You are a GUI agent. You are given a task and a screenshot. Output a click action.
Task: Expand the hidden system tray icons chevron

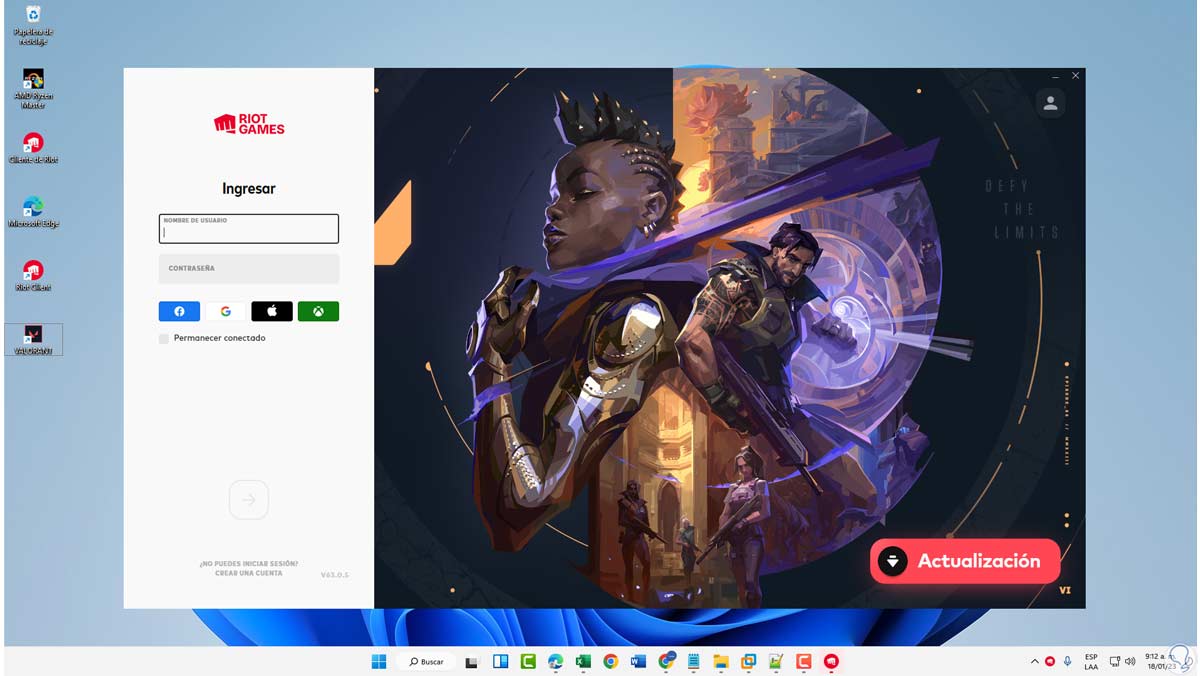[1034, 661]
